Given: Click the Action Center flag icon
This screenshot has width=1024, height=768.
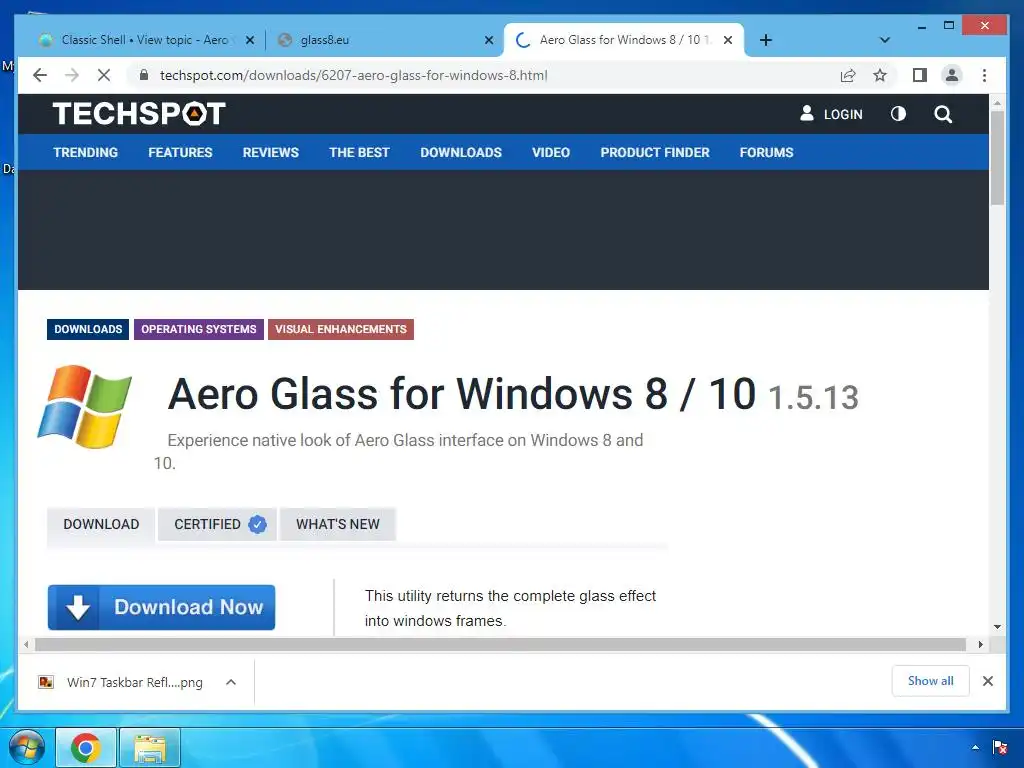Looking at the screenshot, I should click(1000, 747).
